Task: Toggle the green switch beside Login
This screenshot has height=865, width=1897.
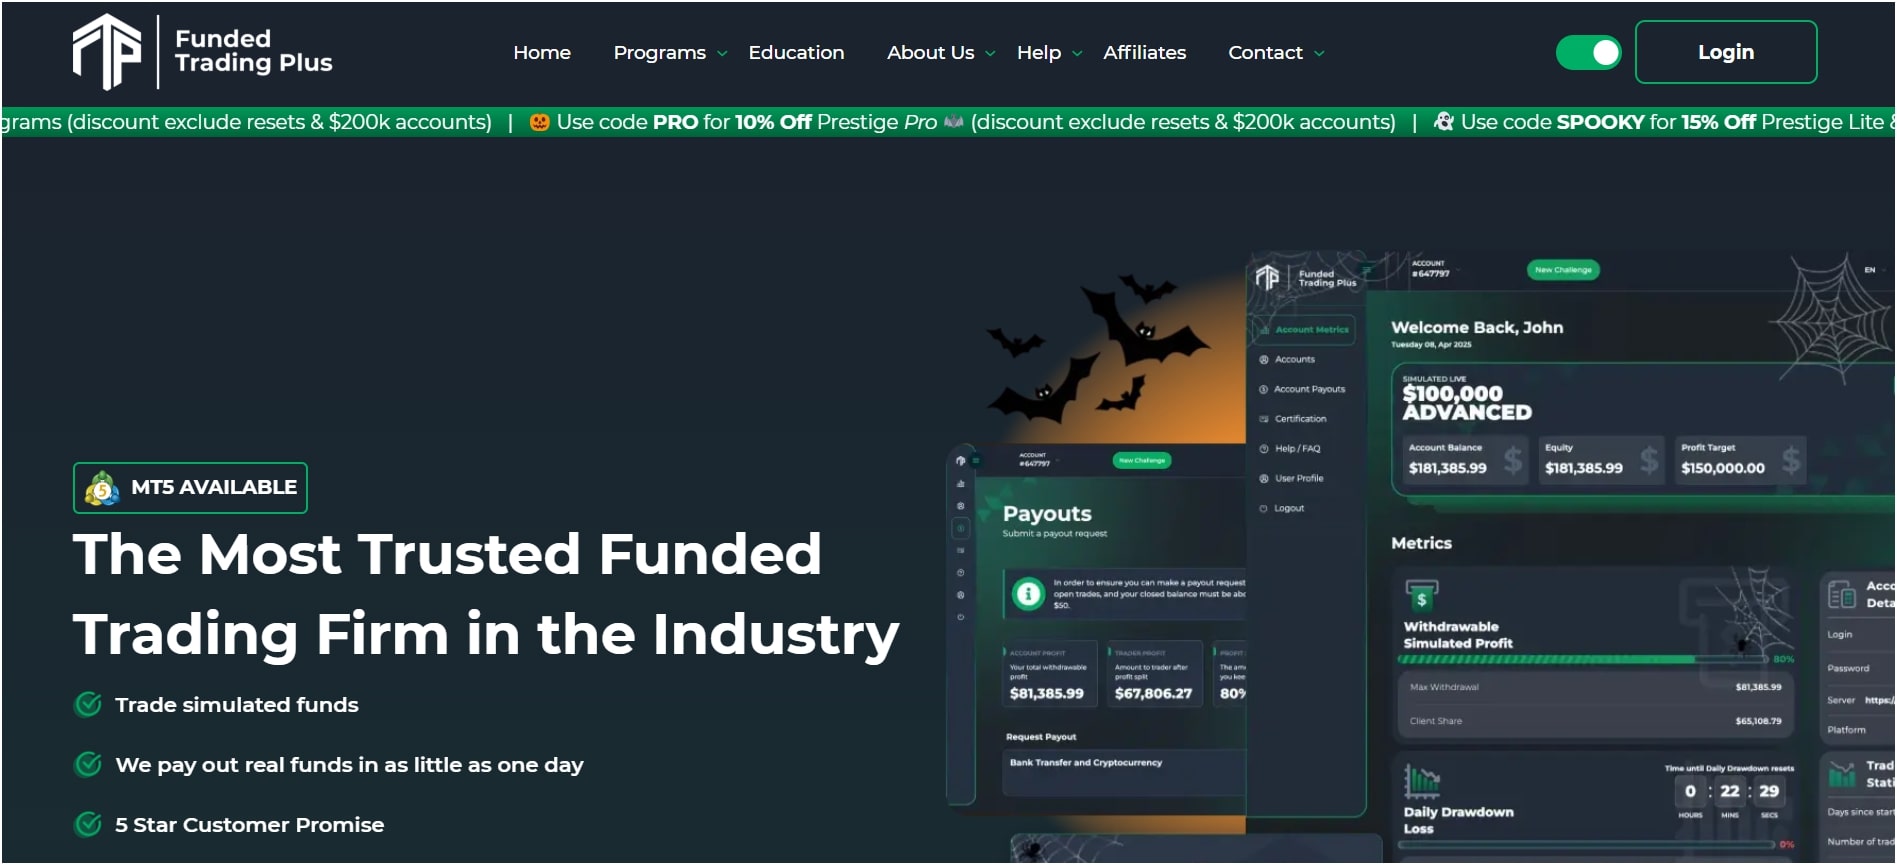Action: pos(1589,52)
